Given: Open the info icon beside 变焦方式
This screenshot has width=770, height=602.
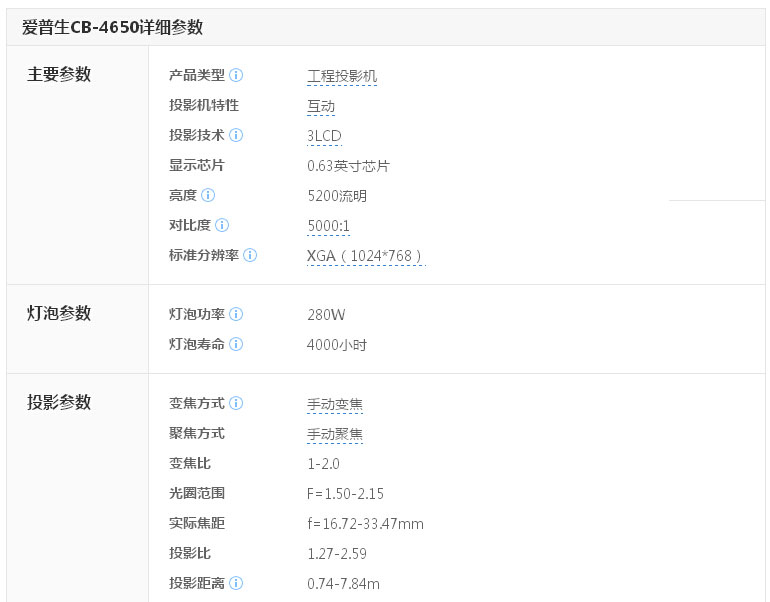Looking at the screenshot, I should click(x=236, y=403).
